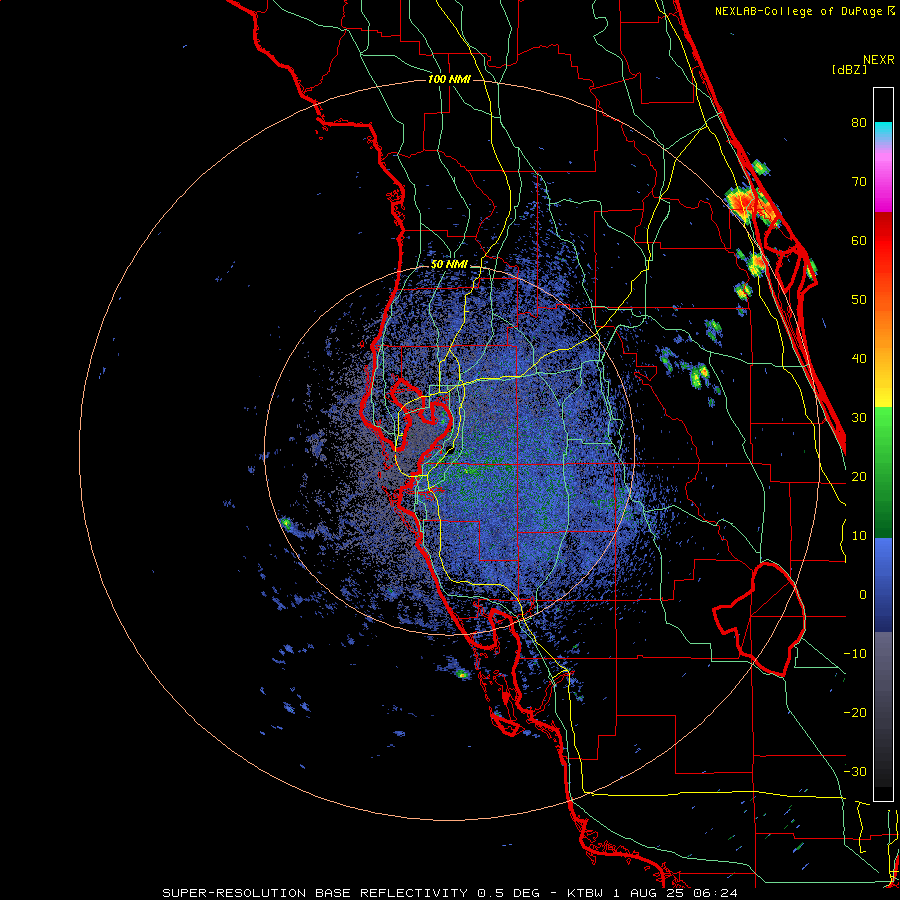Click the [dBZ] unit label
900x900 pixels.
pyautogui.click(x=849, y=69)
